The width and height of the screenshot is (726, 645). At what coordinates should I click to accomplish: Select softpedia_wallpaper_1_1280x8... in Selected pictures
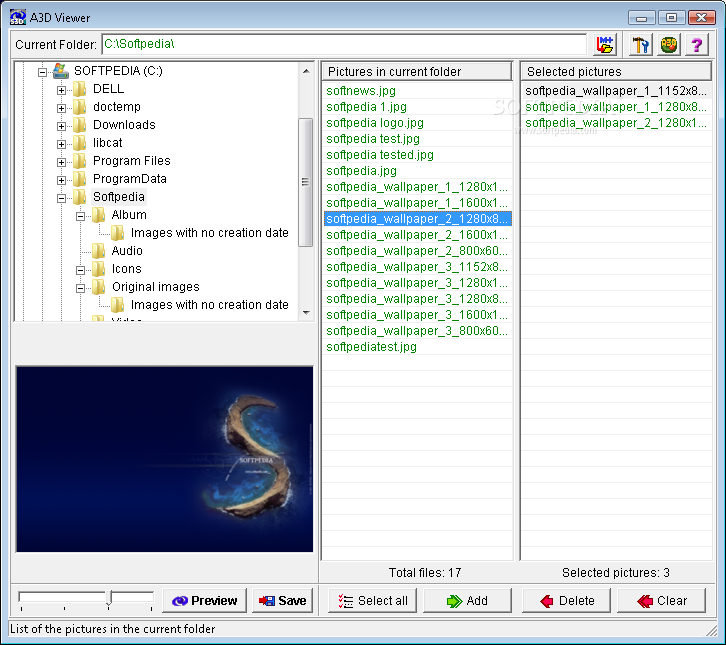click(x=617, y=106)
